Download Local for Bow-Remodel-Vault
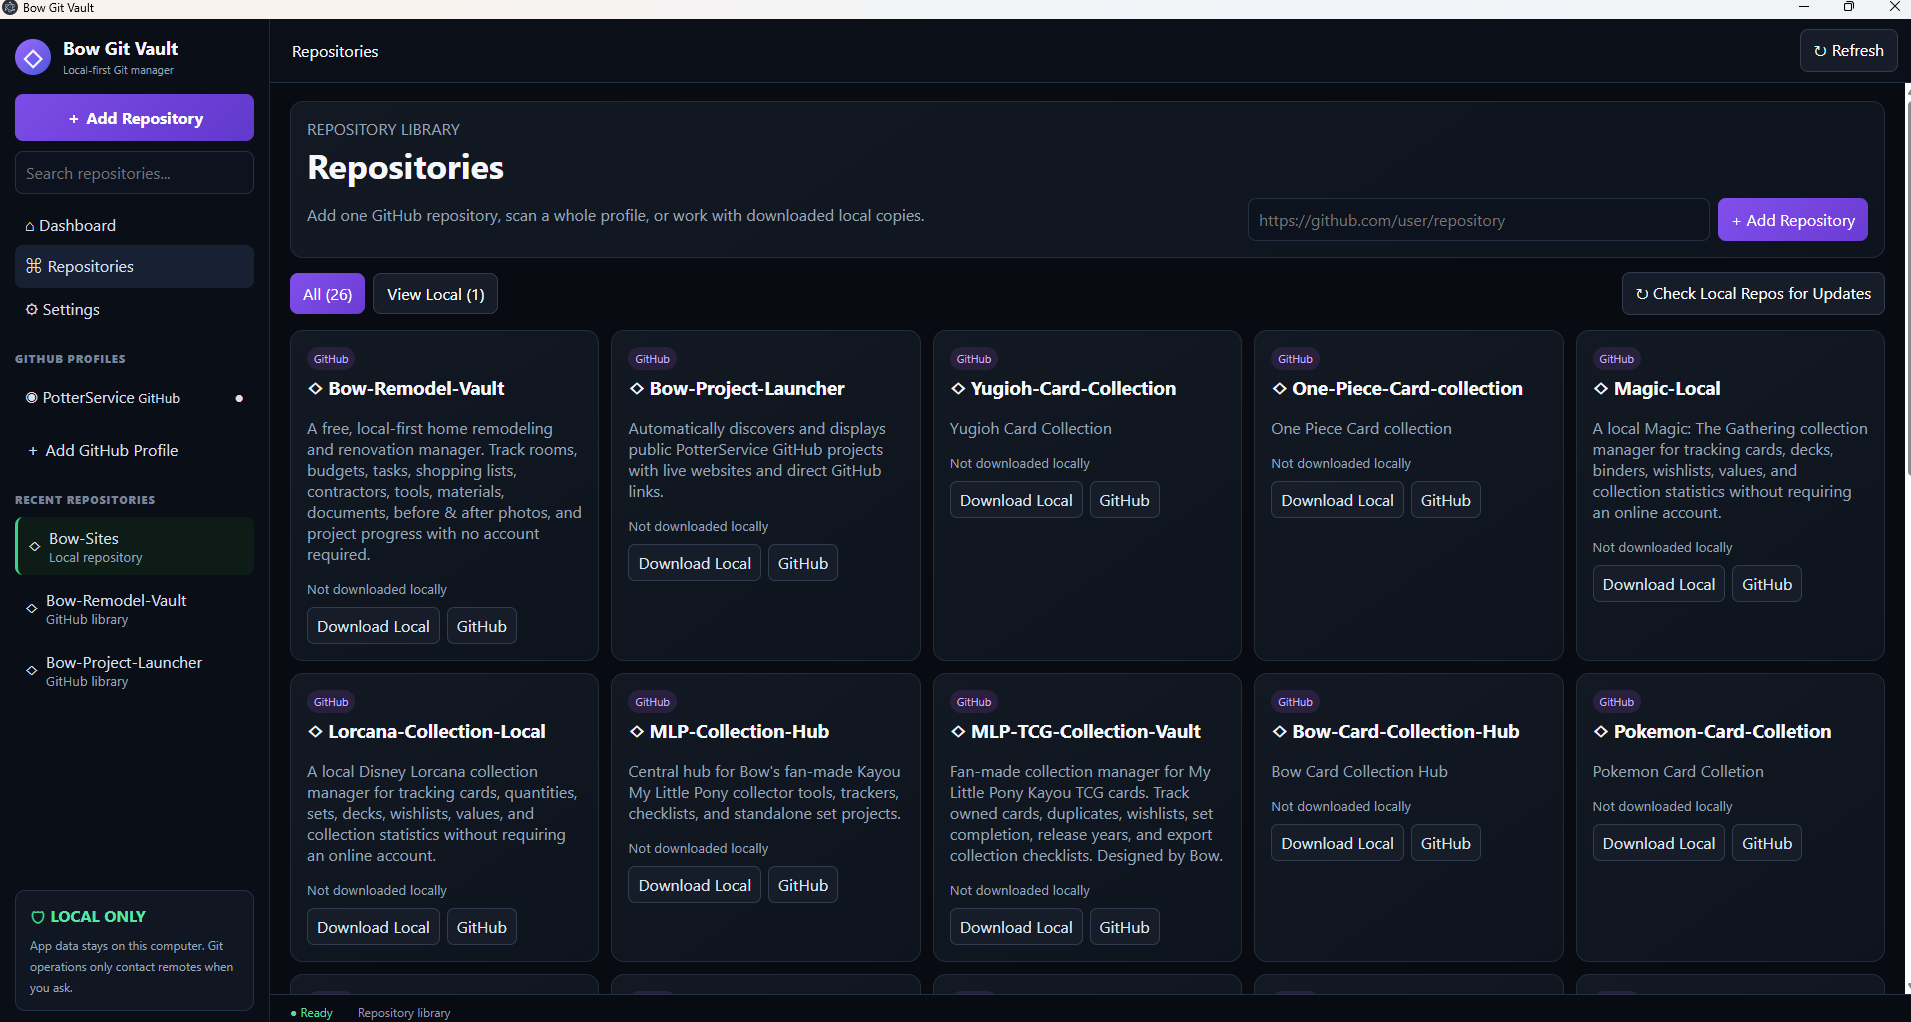Image resolution: width=1911 pixels, height=1022 pixels. point(373,626)
